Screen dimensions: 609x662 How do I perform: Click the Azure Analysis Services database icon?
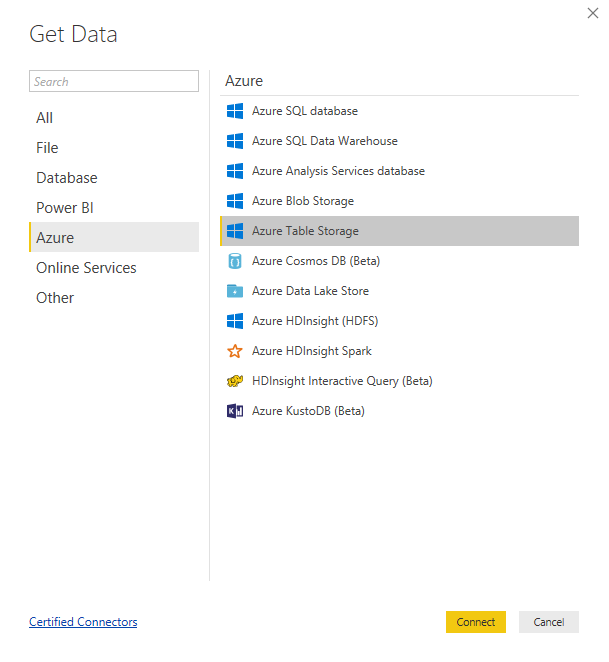[x=235, y=171]
